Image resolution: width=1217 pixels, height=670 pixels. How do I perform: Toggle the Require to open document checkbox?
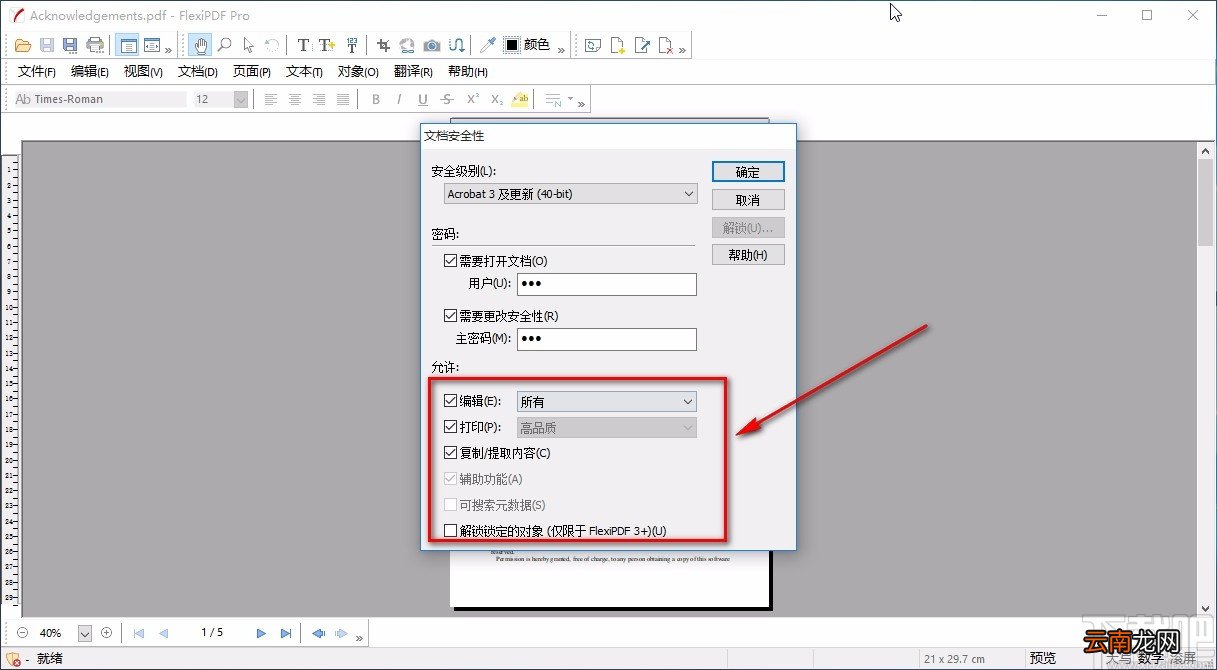click(x=450, y=261)
